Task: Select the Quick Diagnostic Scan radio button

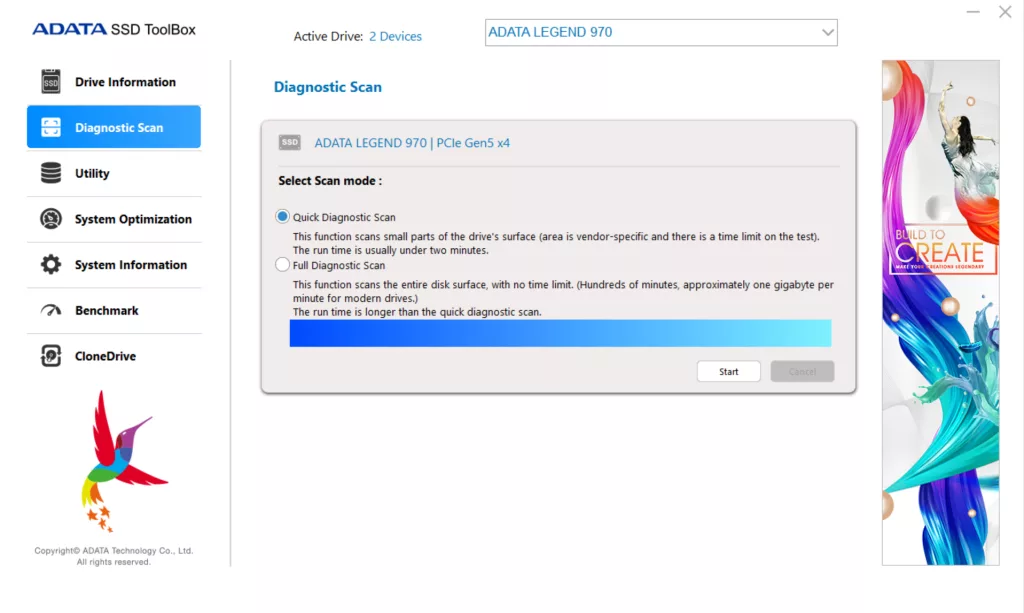Action: tap(282, 217)
